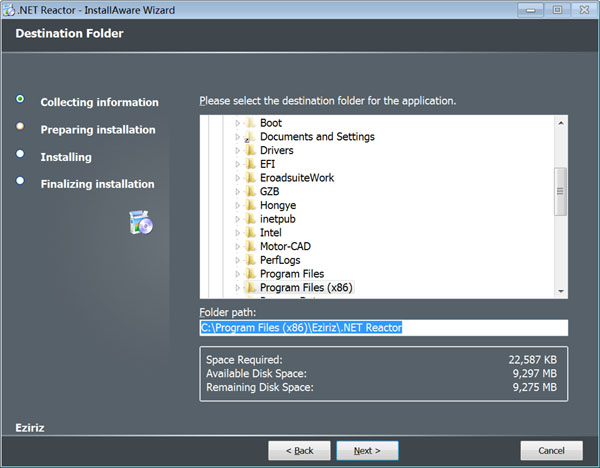Click the 9,275 MB remaining disk value
The width and height of the screenshot is (600, 468).
coord(535,387)
